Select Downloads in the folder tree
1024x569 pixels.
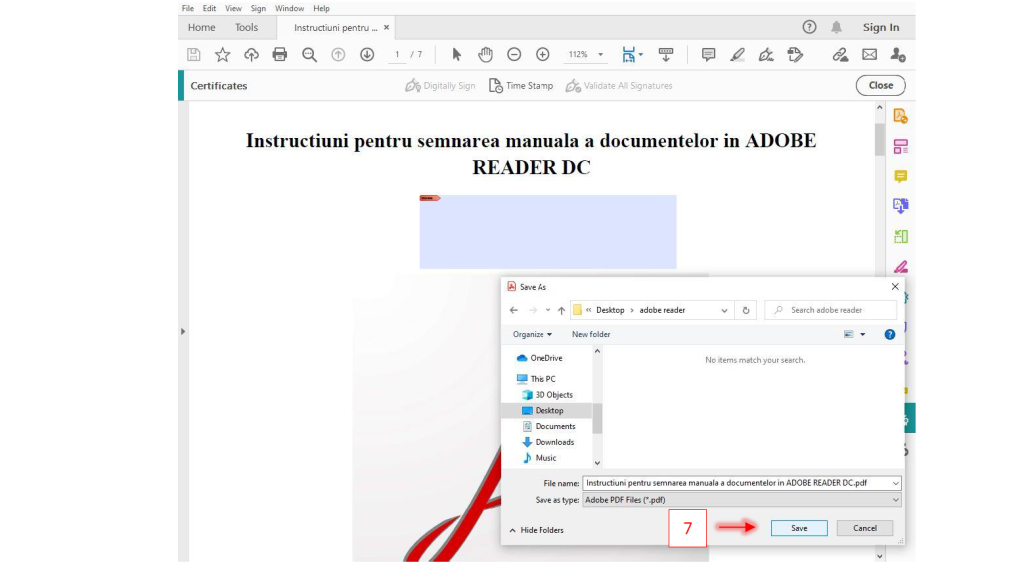click(x=554, y=442)
